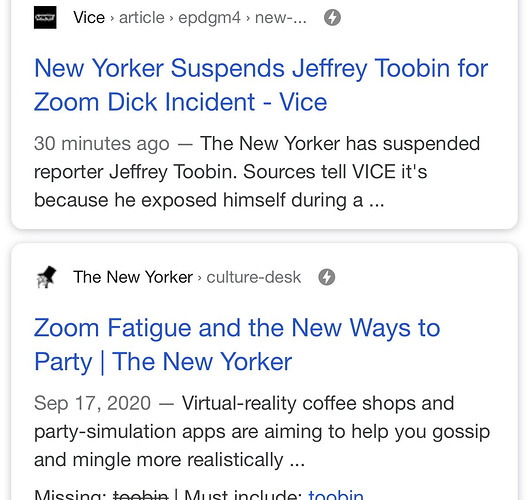Tap The New Yorker favicon
This screenshot has height=500, width=529.
tap(46, 277)
